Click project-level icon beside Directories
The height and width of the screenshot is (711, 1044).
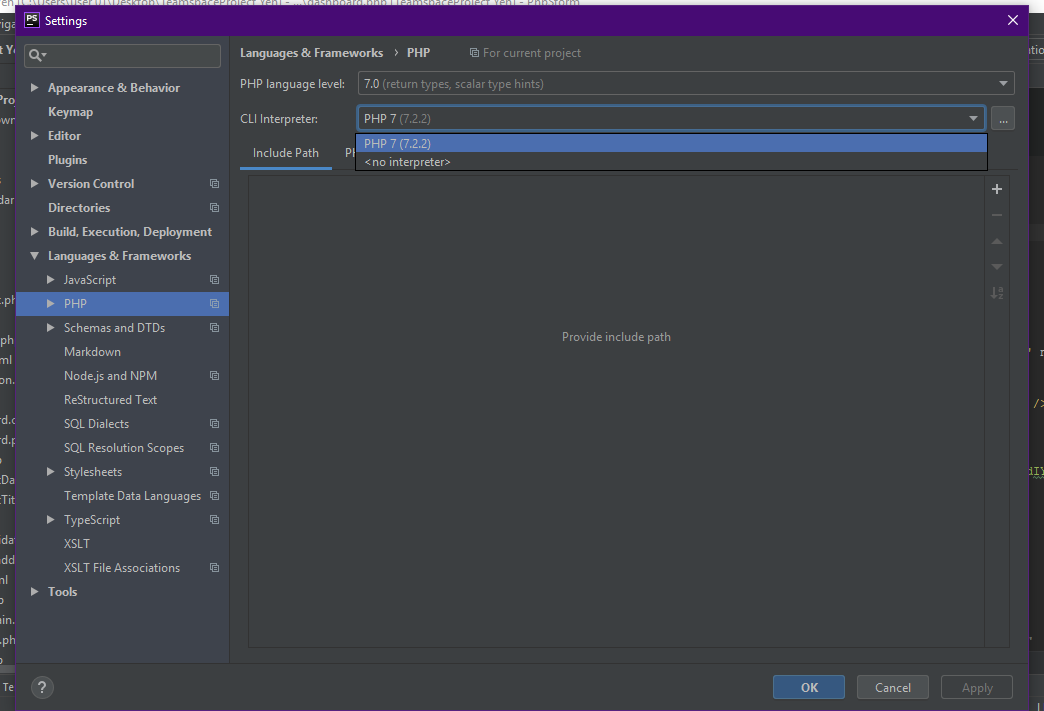coord(214,208)
